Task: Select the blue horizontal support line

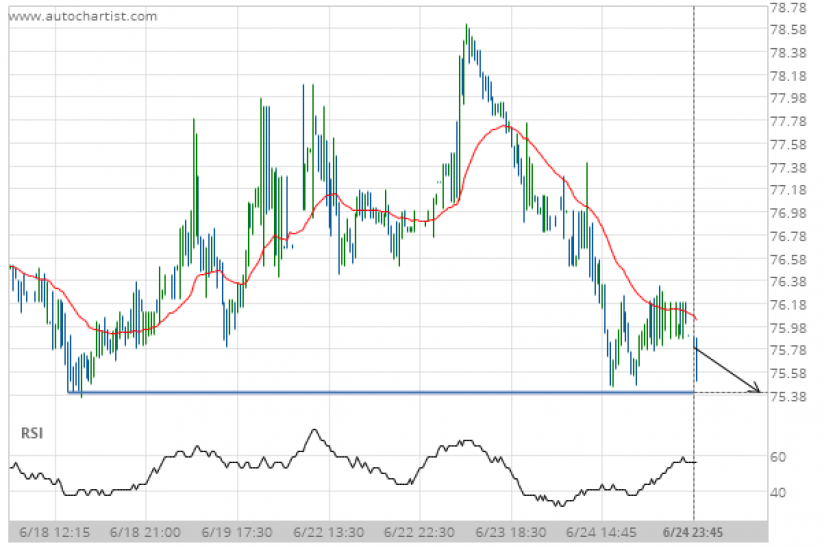Action: (381, 392)
